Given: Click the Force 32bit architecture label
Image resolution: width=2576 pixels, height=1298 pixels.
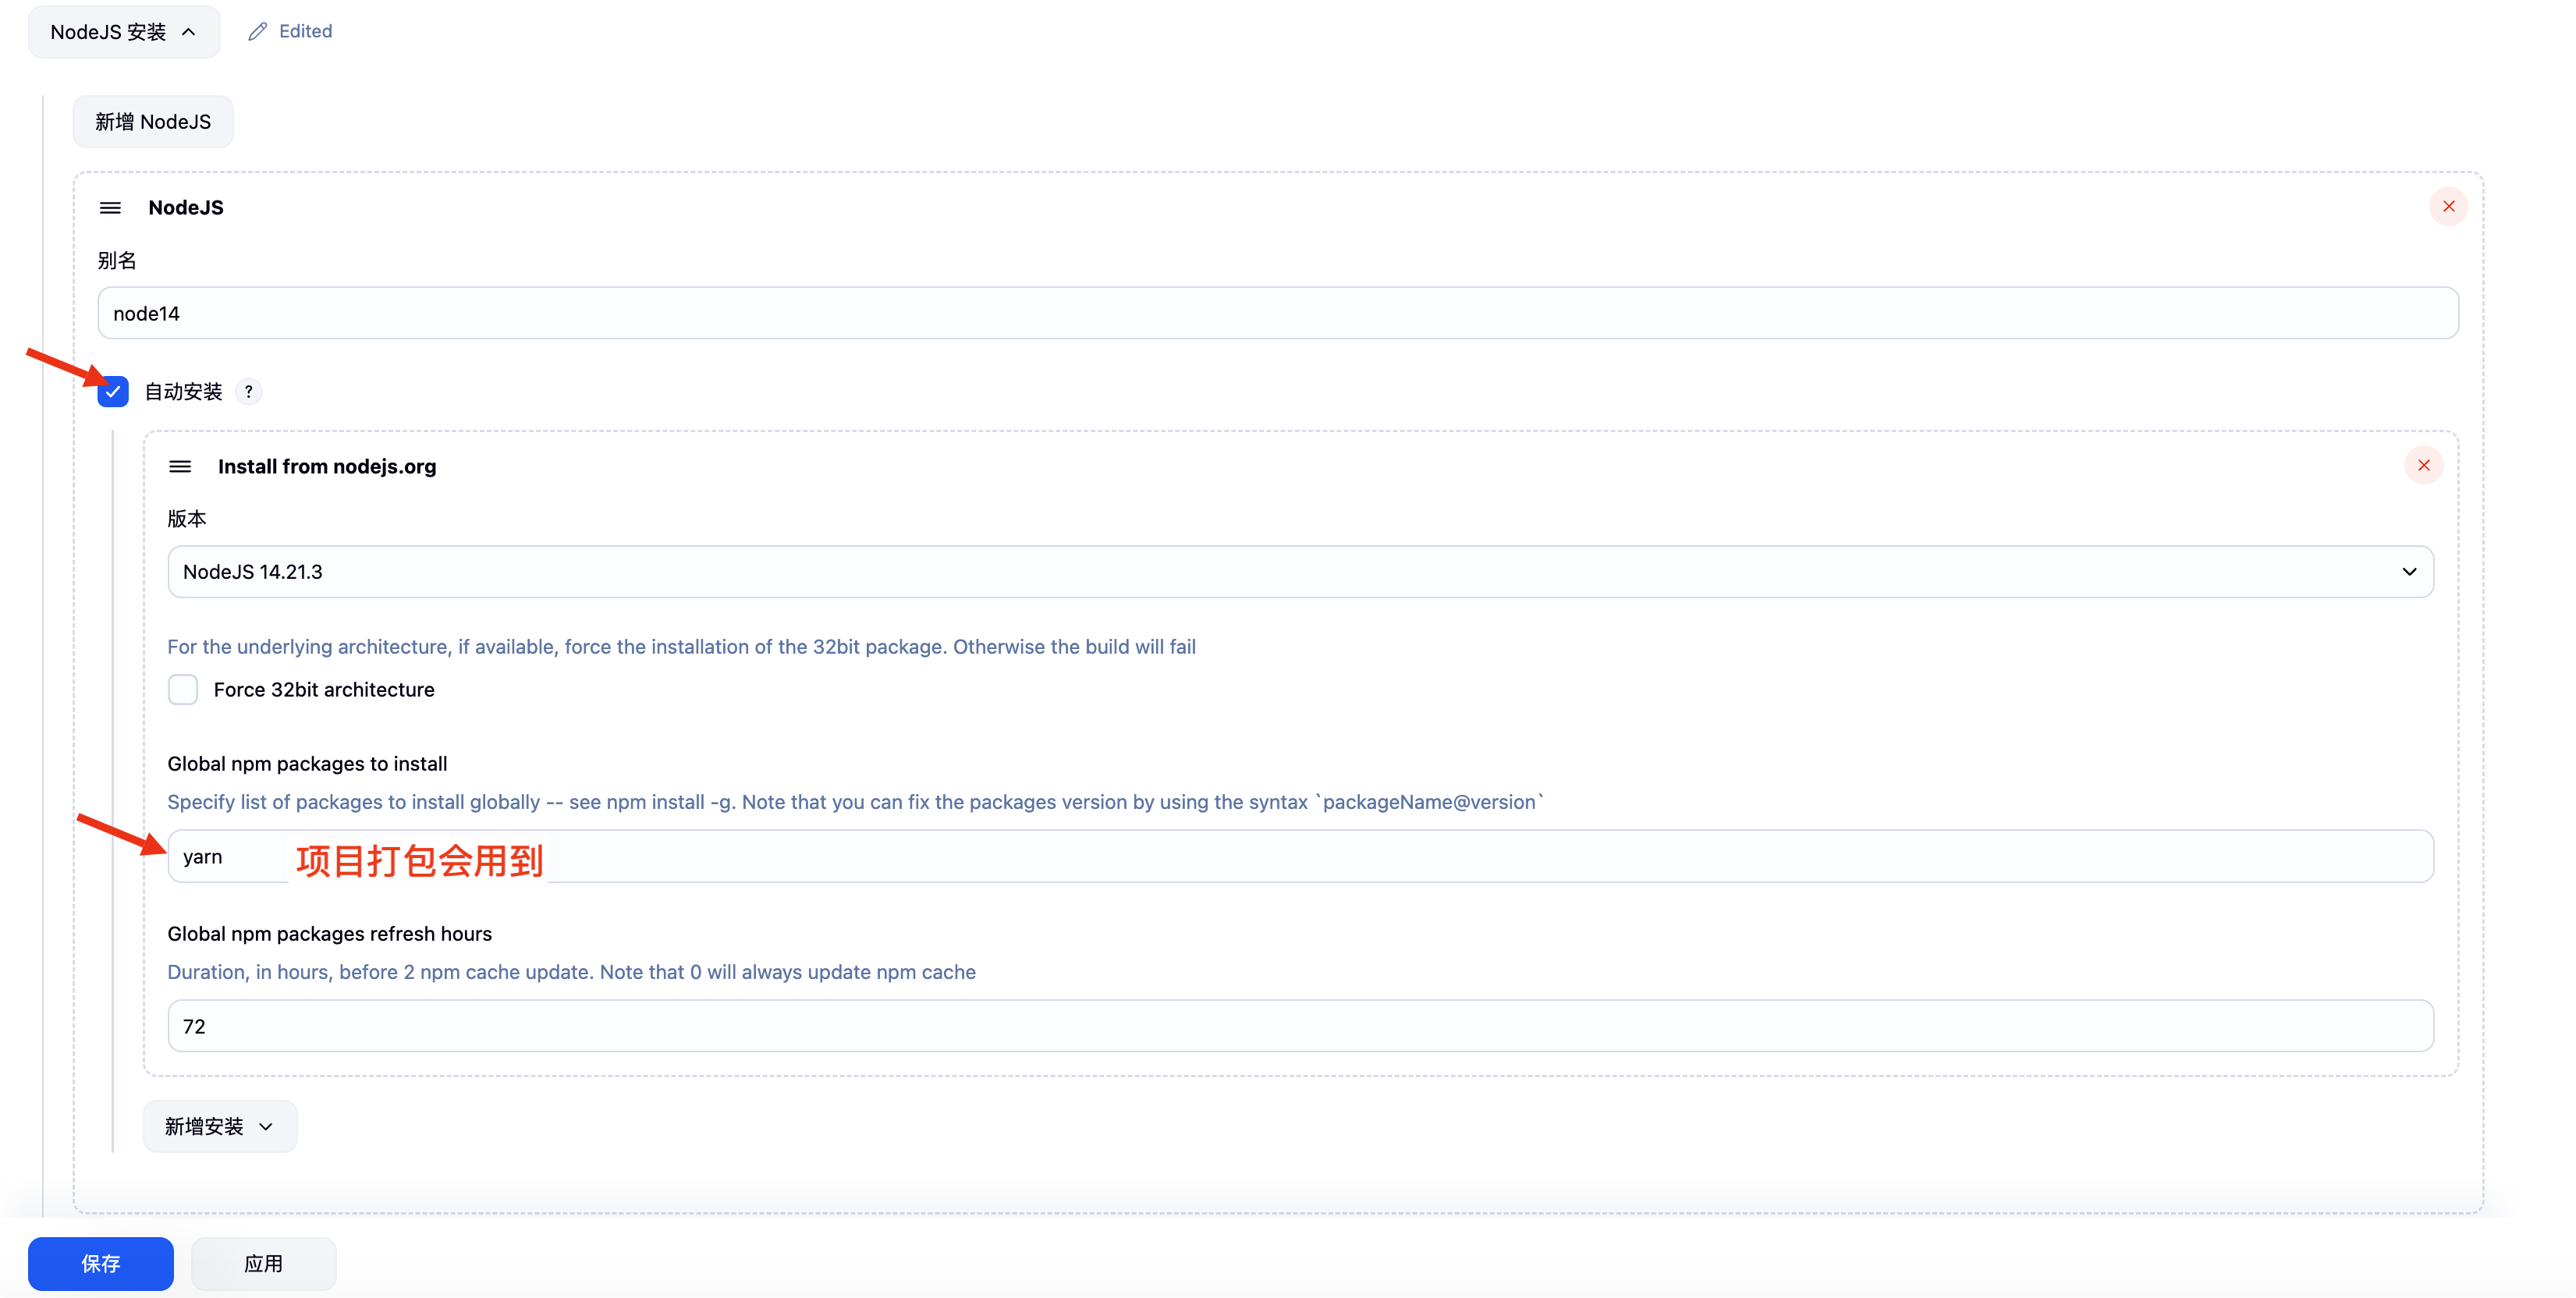Looking at the screenshot, I should click(x=324, y=689).
